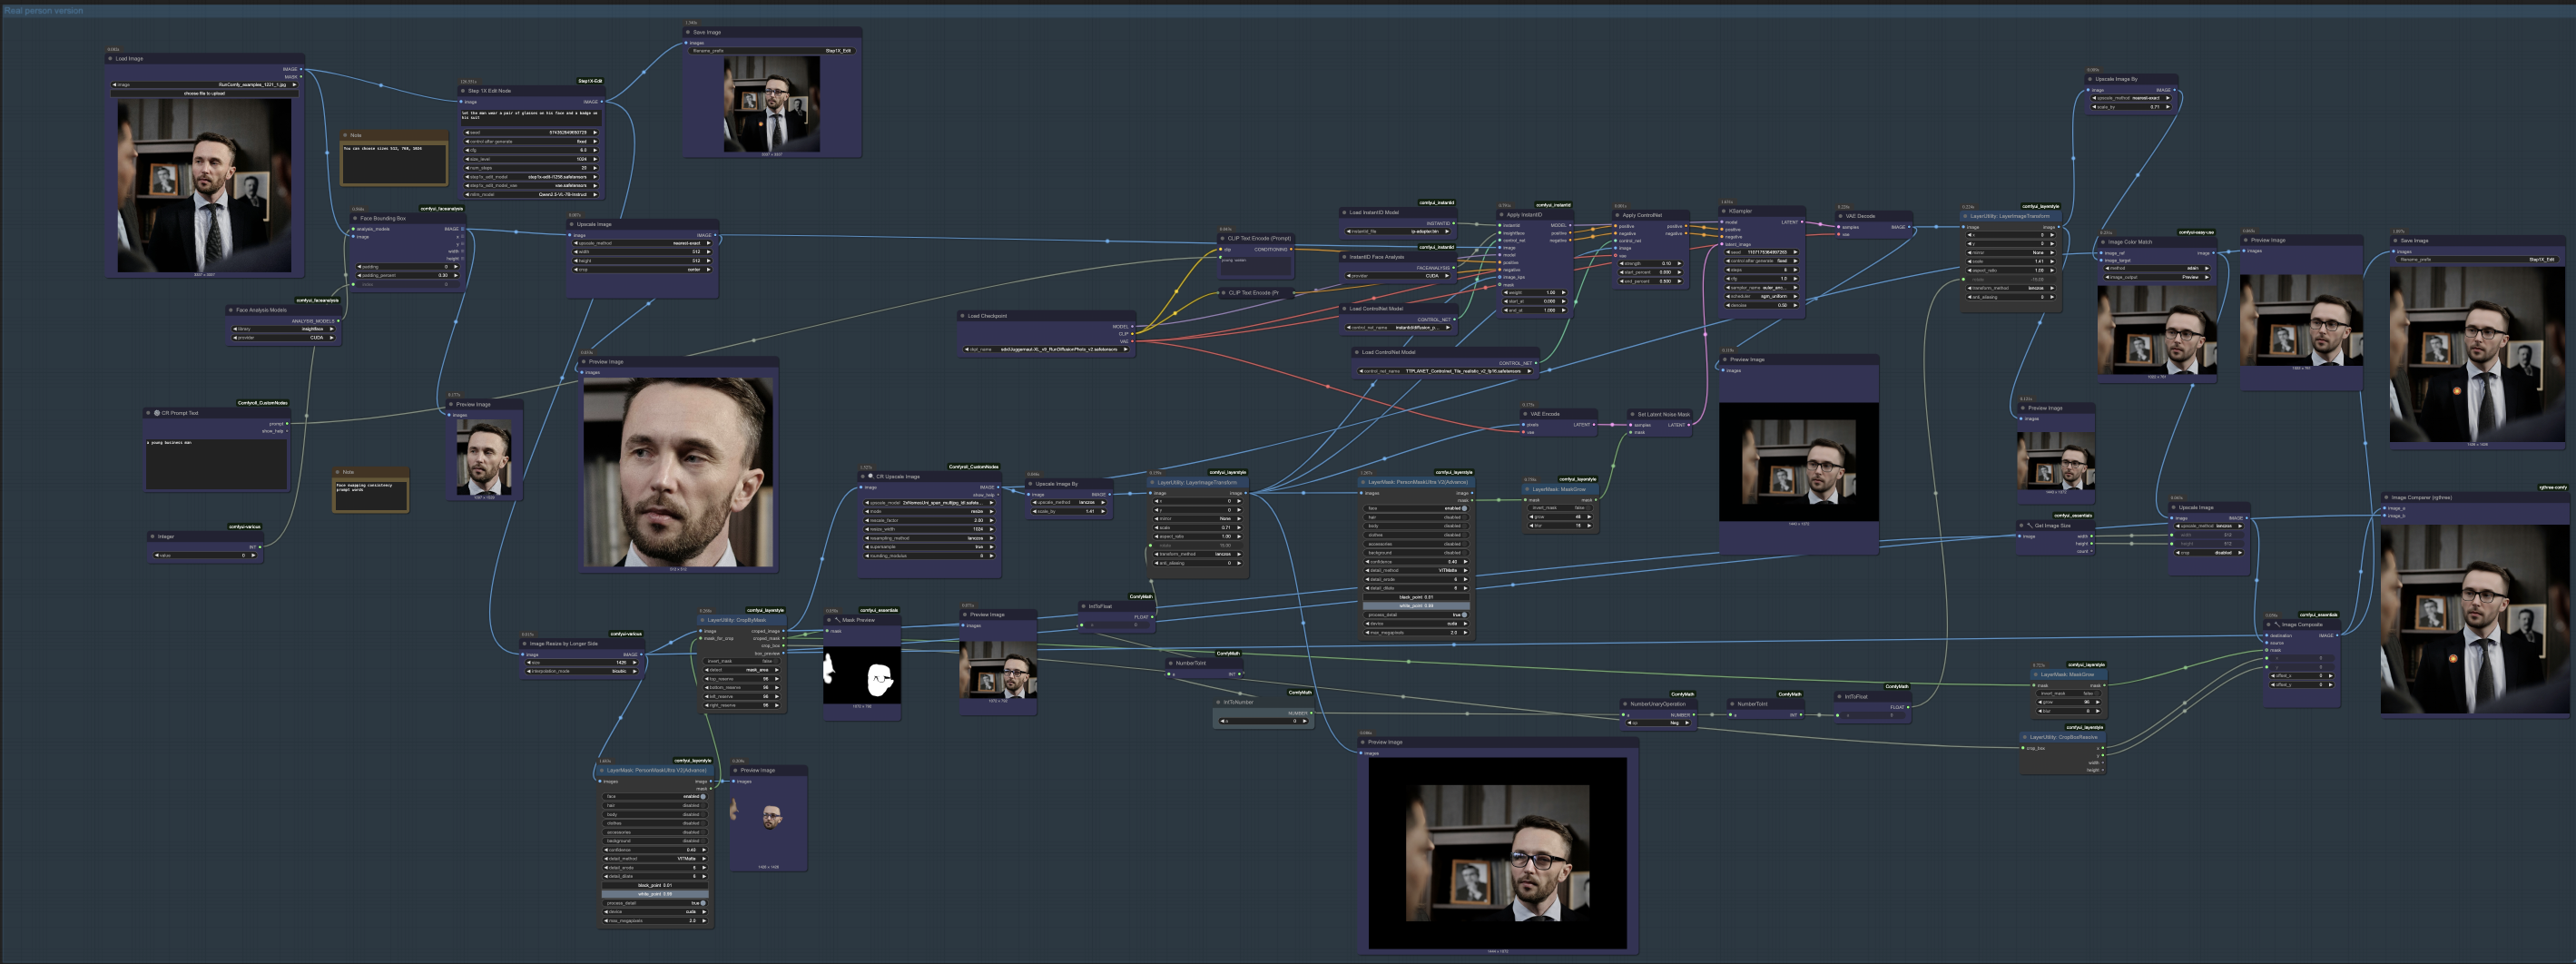
Task: Open interpolation_mode dropdown showing bicubic
Action: tap(580, 671)
